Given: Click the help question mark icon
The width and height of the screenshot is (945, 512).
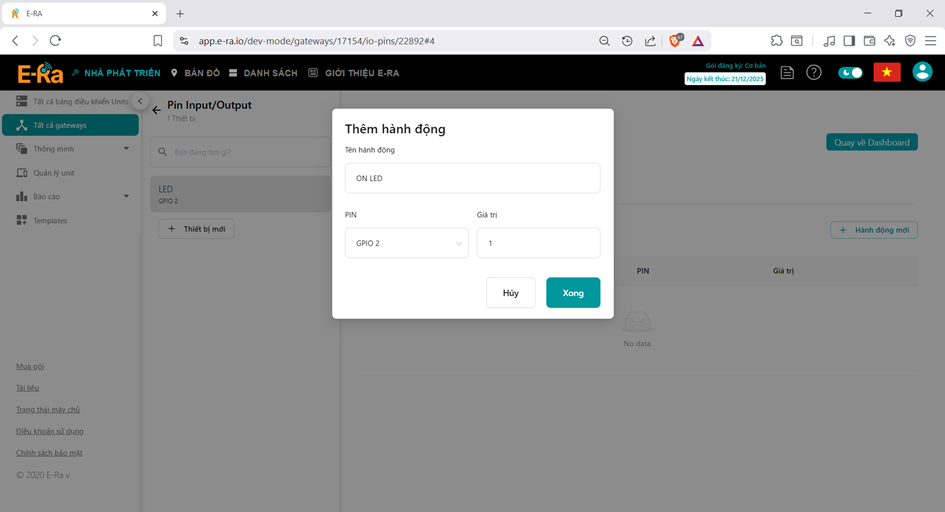Looking at the screenshot, I should coord(814,73).
